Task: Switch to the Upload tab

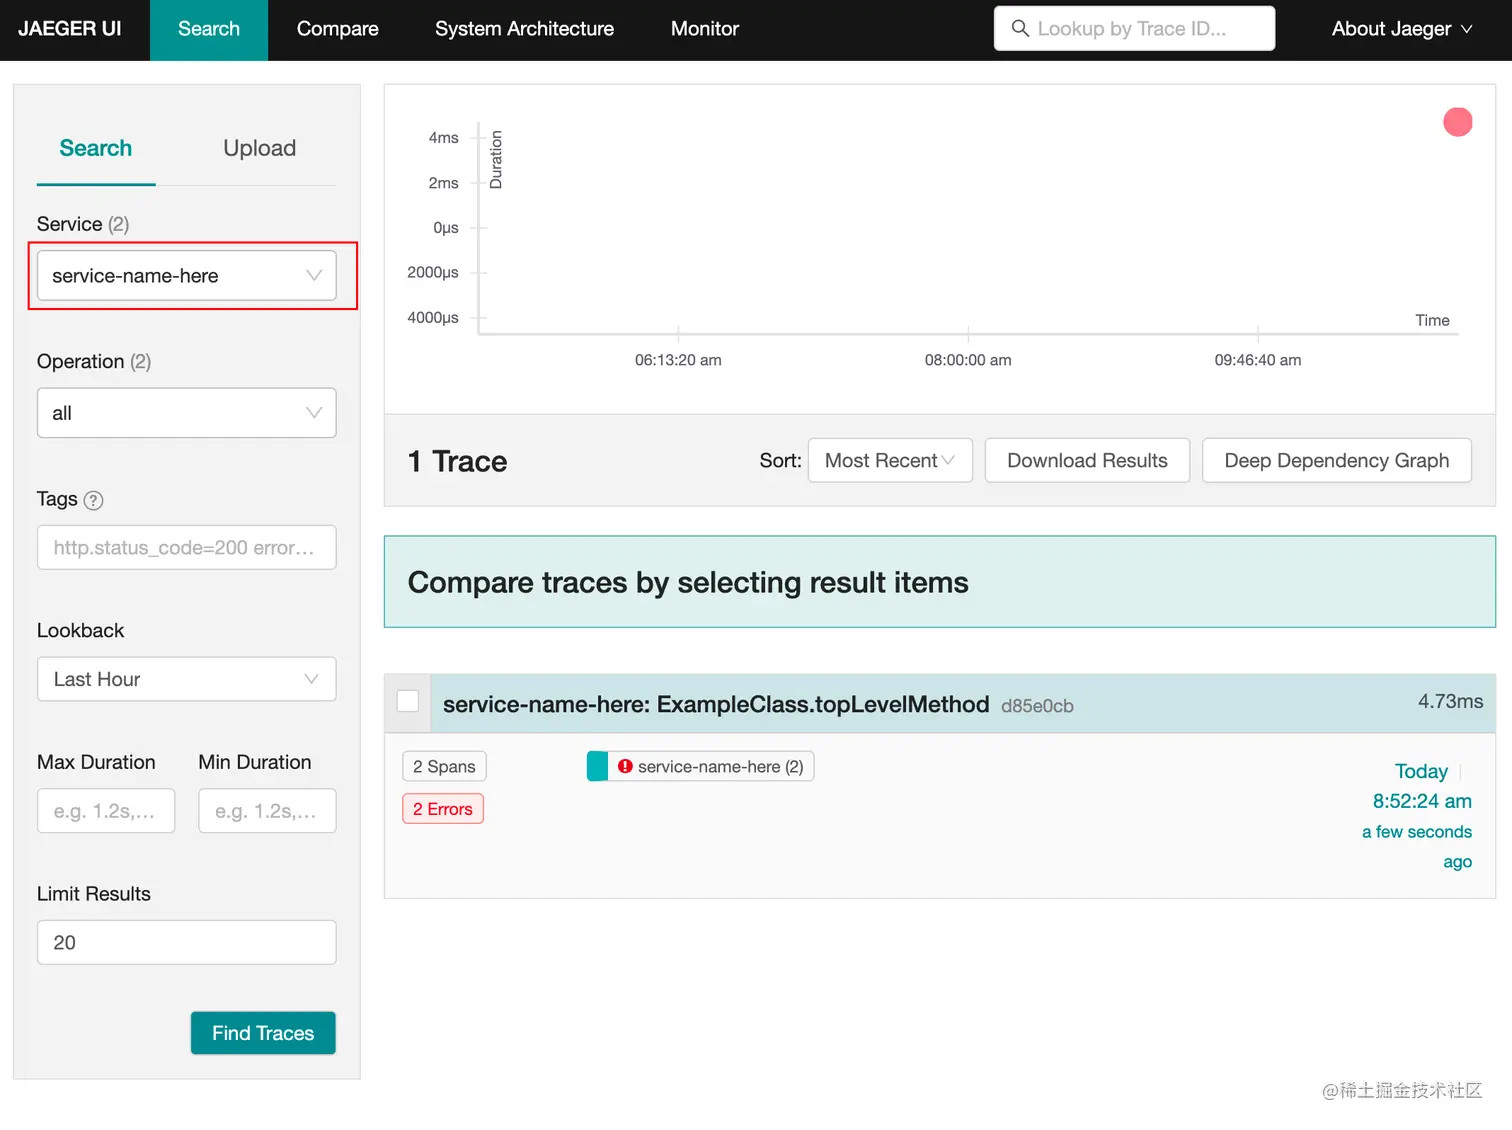Action: coord(260,148)
